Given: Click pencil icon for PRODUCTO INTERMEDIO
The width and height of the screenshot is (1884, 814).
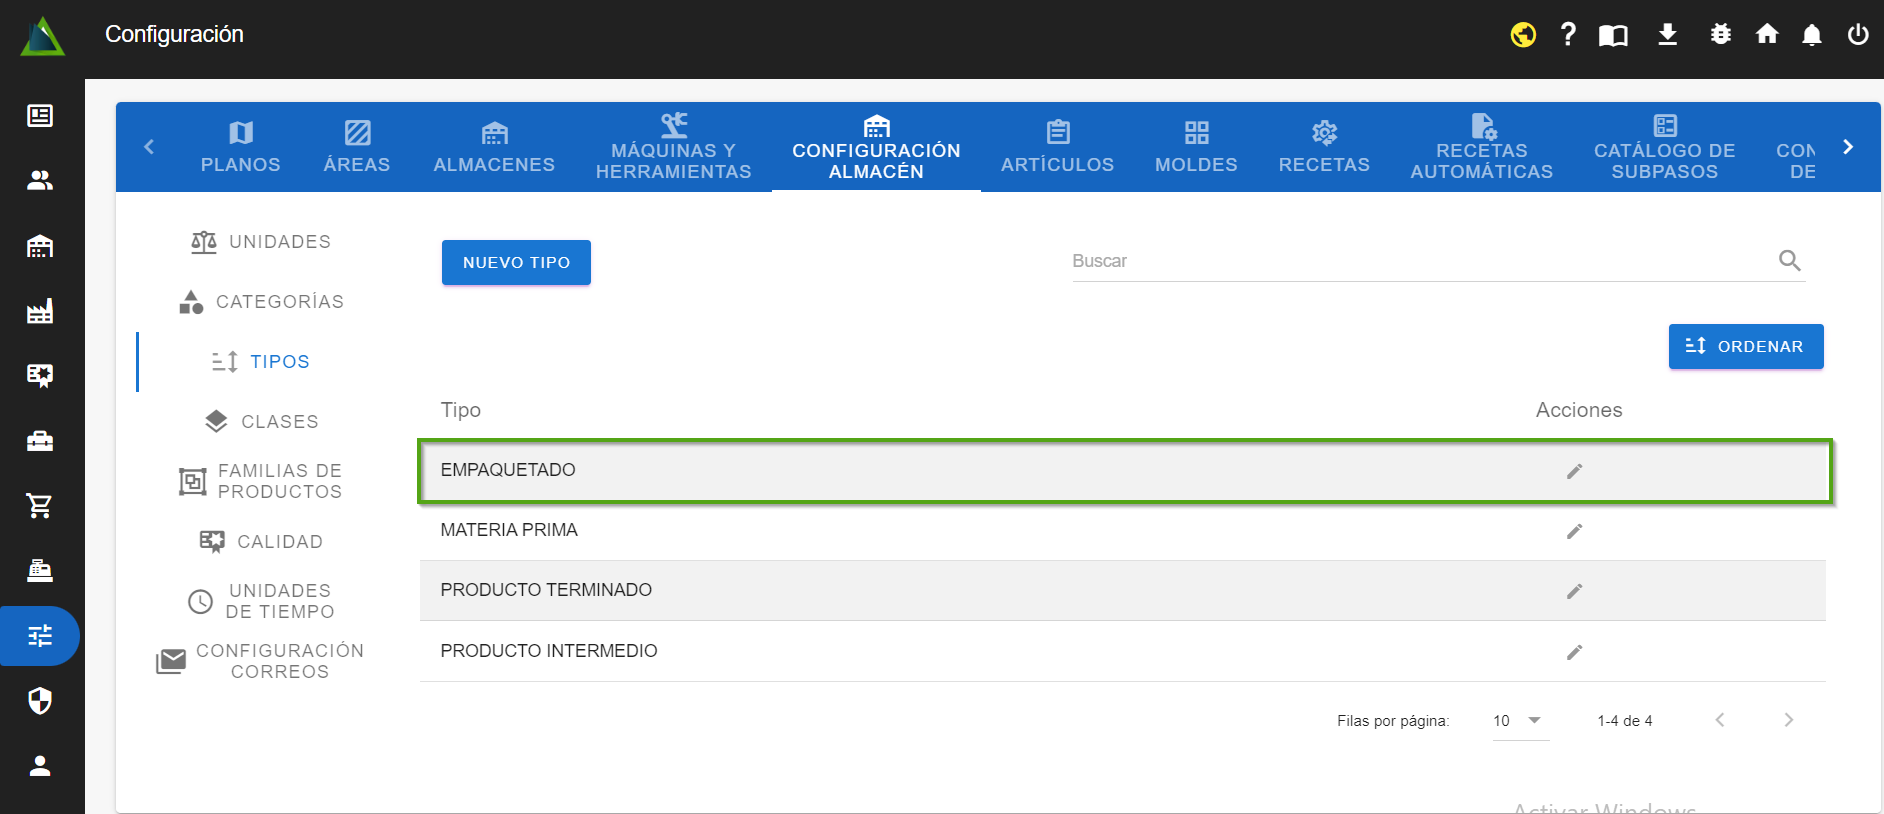Looking at the screenshot, I should click(x=1574, y=652).
